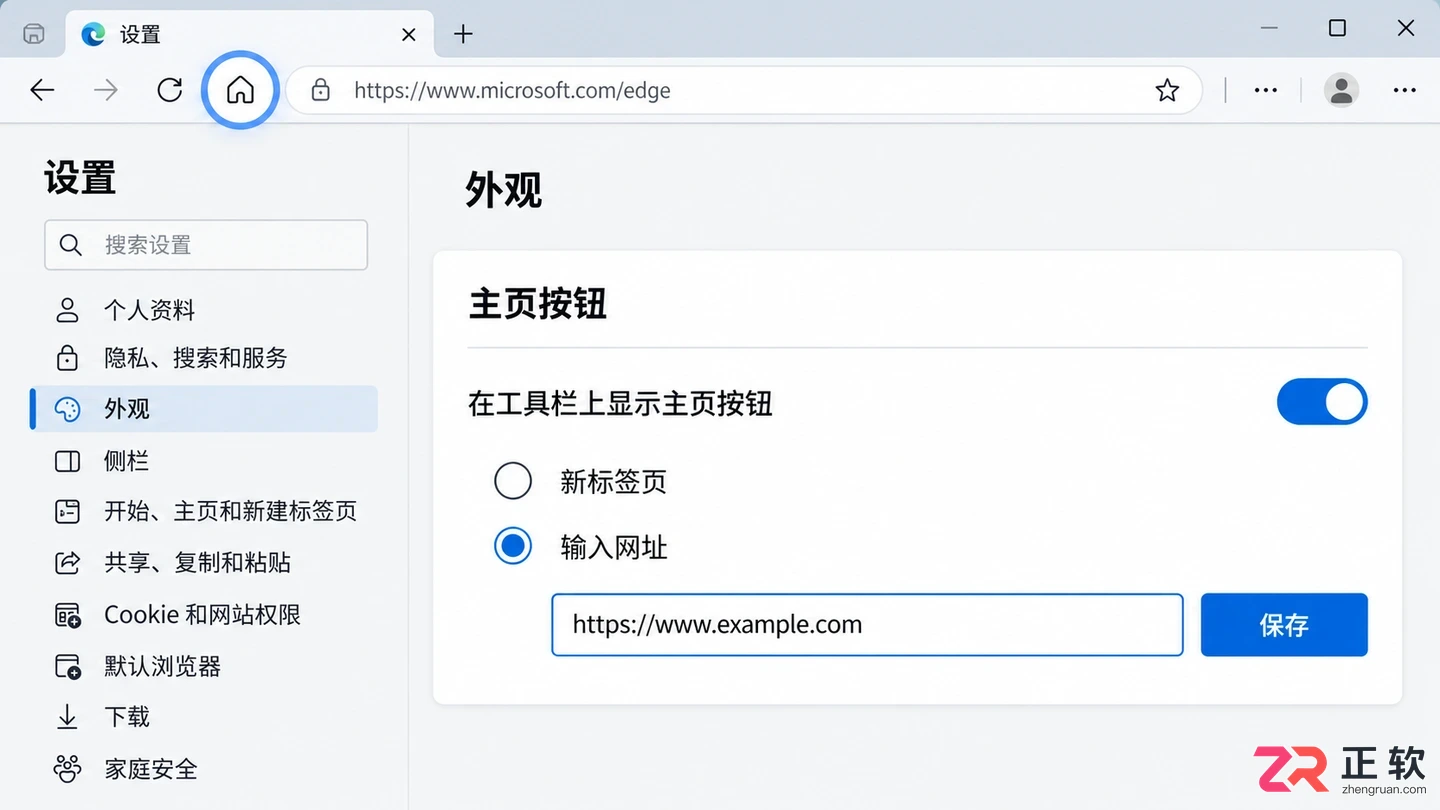Close the 设置 tab
Screen dimensions: 1440x810
(409, 34)
